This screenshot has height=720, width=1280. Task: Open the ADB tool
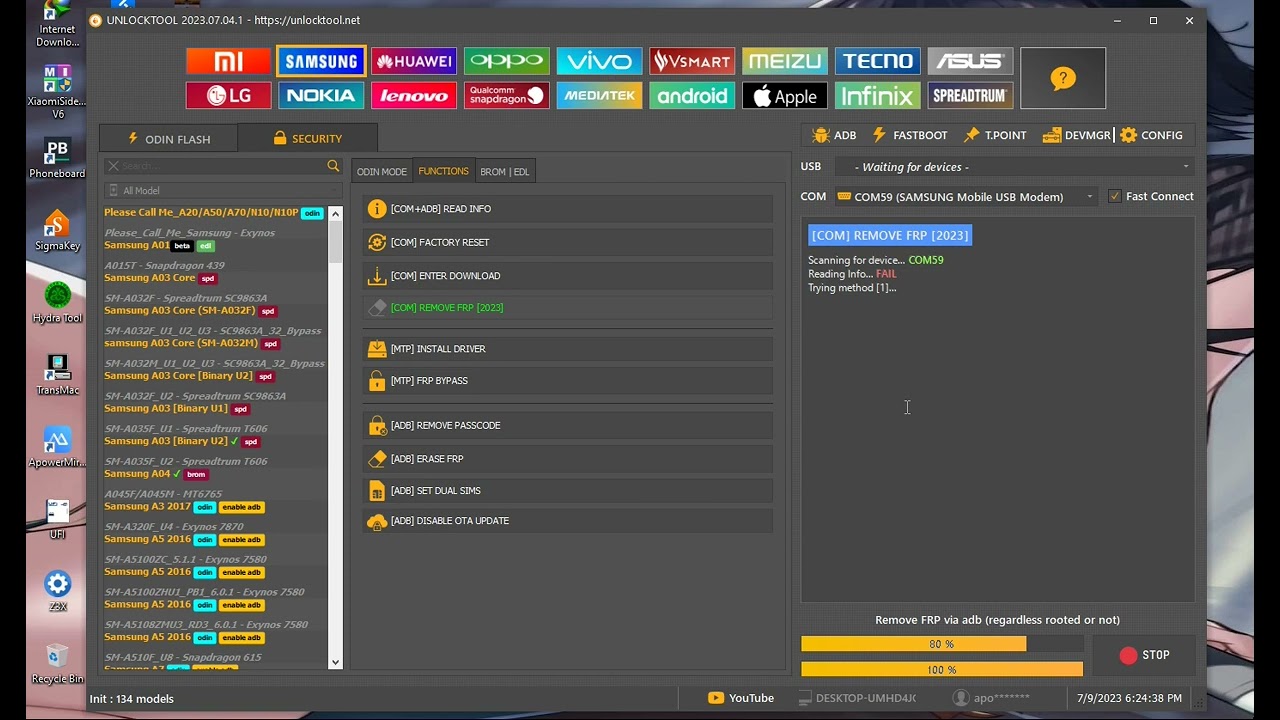pos(834,135)
